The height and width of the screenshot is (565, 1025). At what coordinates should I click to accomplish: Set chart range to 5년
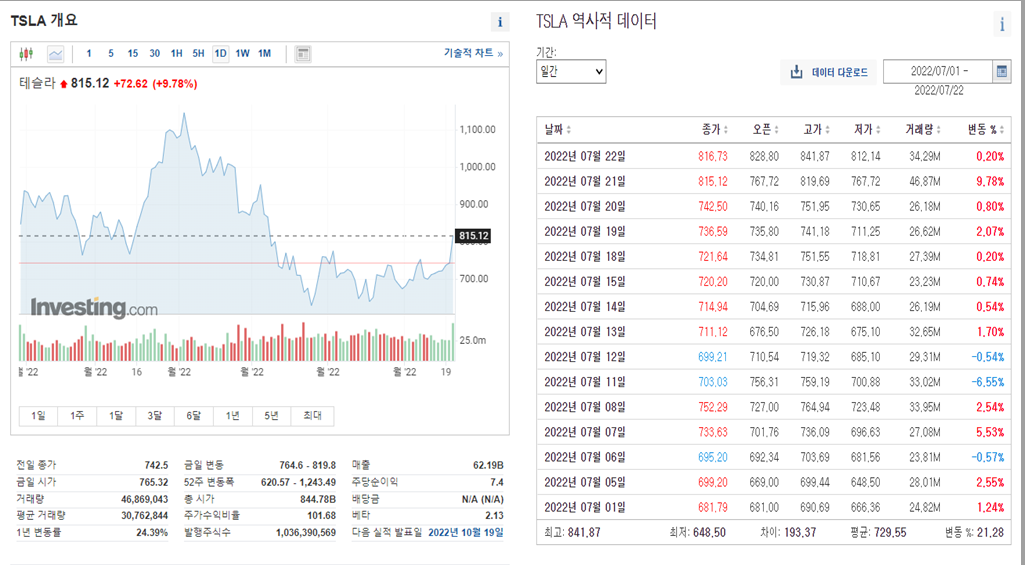pyautogui.click(x=271, y=416)
